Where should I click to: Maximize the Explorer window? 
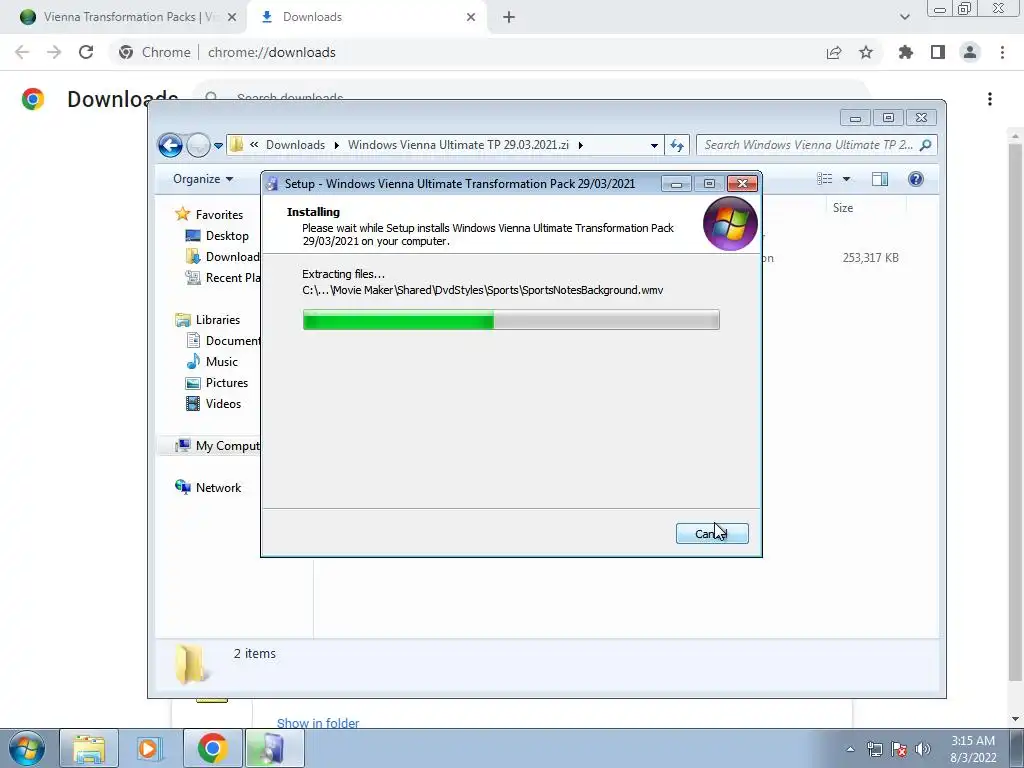tap(888, 118)
